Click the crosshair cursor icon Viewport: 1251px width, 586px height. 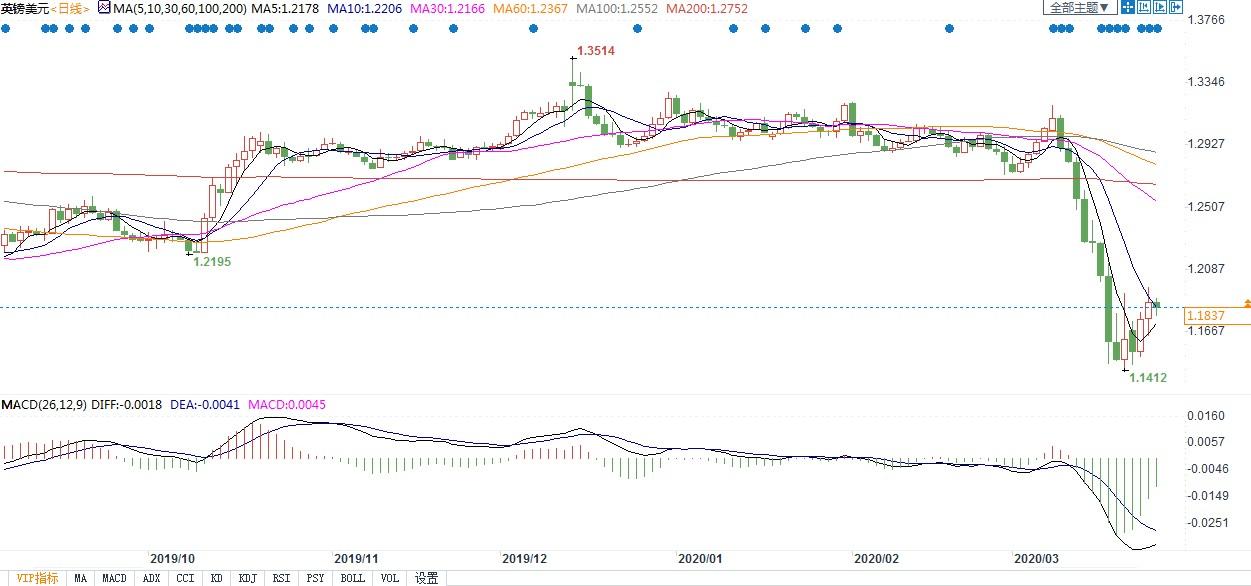point(1128,7)
